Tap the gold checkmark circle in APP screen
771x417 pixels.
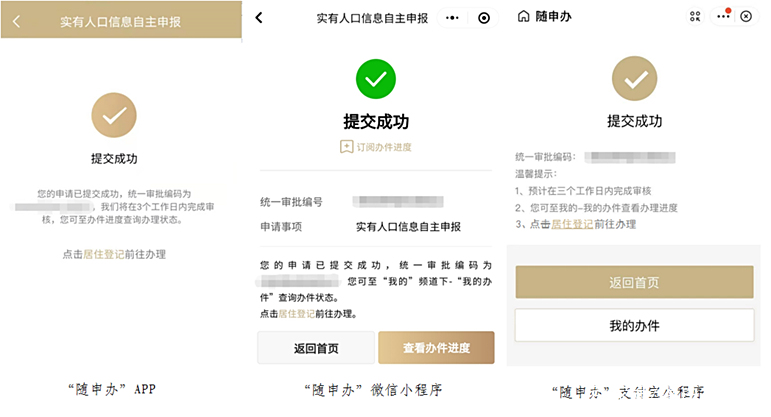point(114,115)
